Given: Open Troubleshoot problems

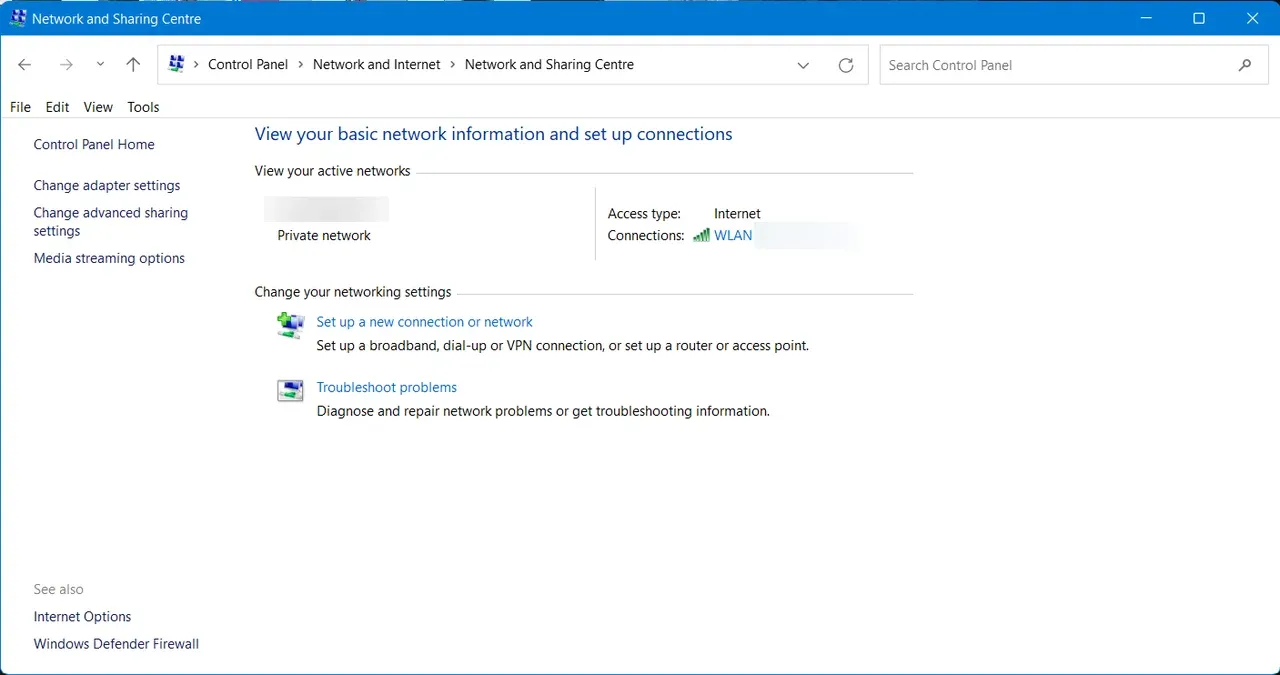Looking at the screenshot, I should [x=386, y=388].
